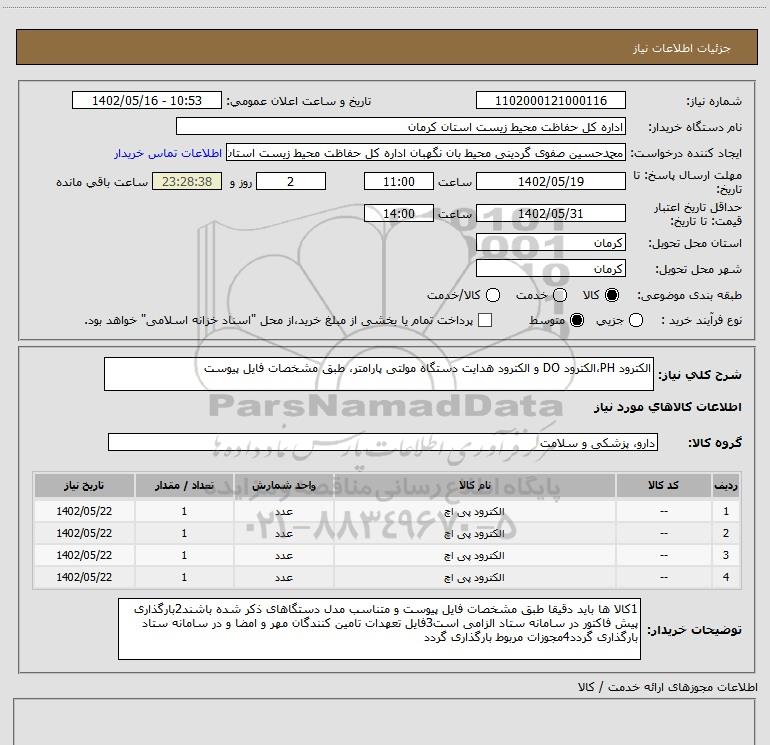The width and height of the screenshot is (770, 745).
Task: Click the price validity time 14:00
Action: 399,214
